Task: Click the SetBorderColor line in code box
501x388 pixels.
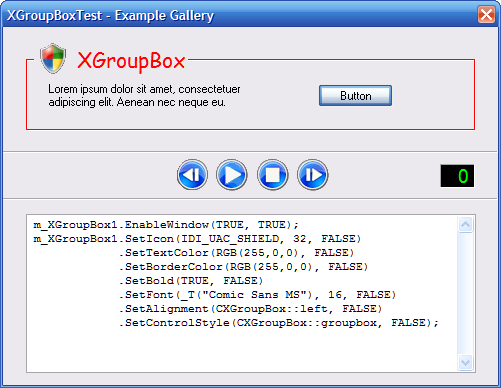Action: tap(243, 267)
